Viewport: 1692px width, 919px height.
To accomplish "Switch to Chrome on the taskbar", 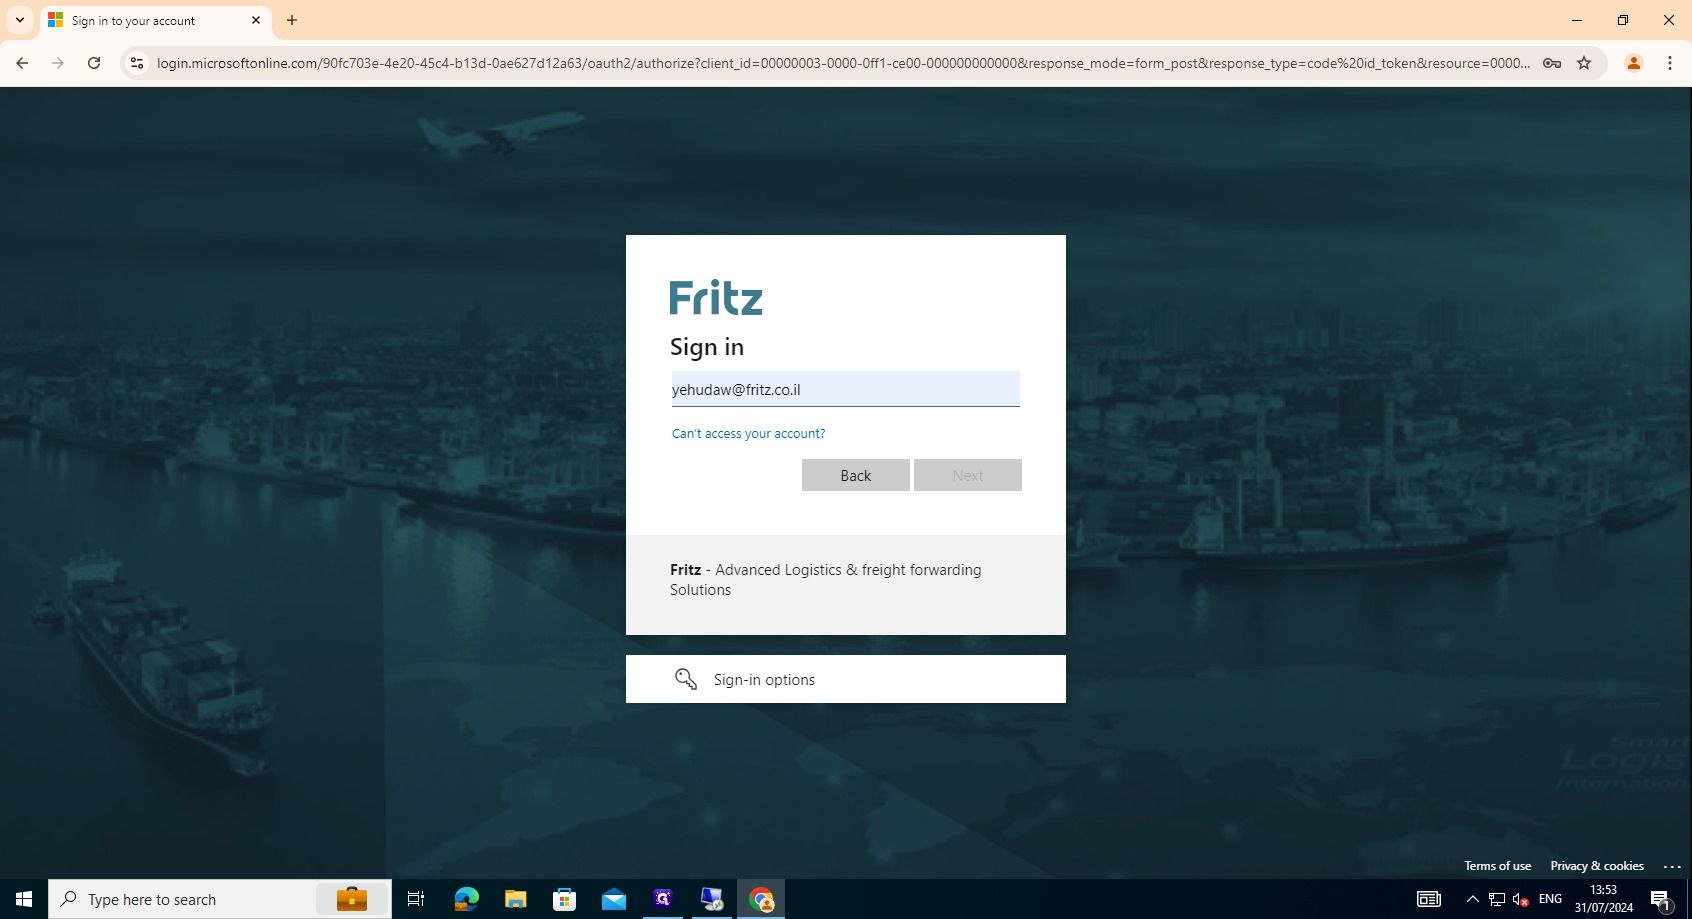I will click(761, 899).
